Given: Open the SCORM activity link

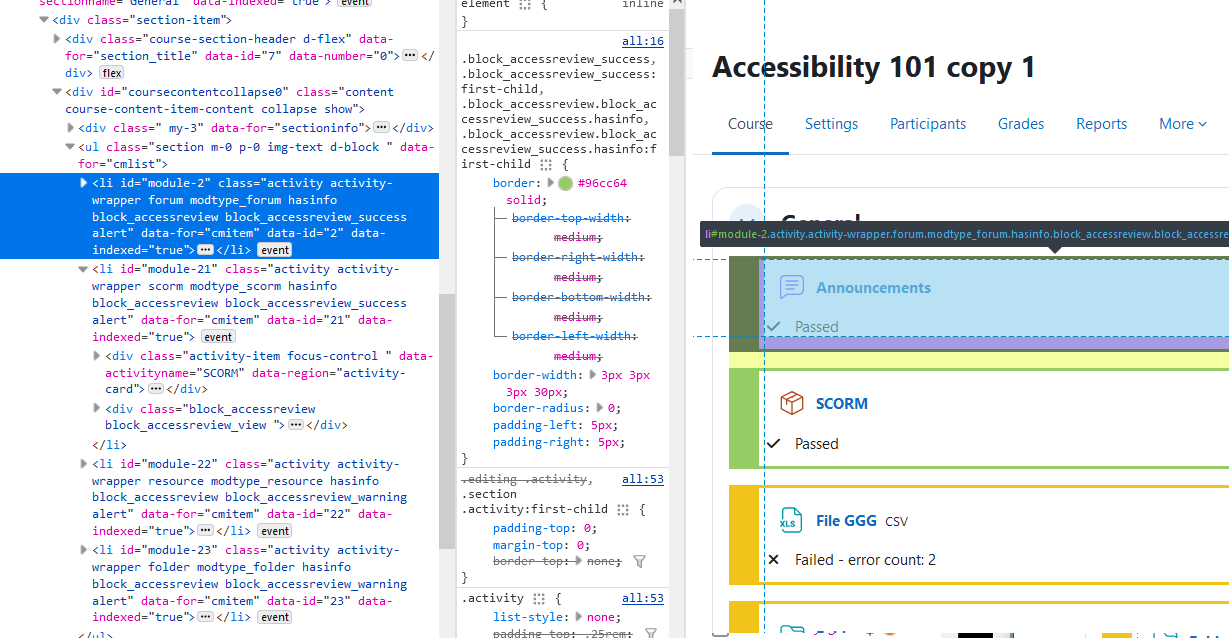Looking at the screenshot, I should click(842, 404).
